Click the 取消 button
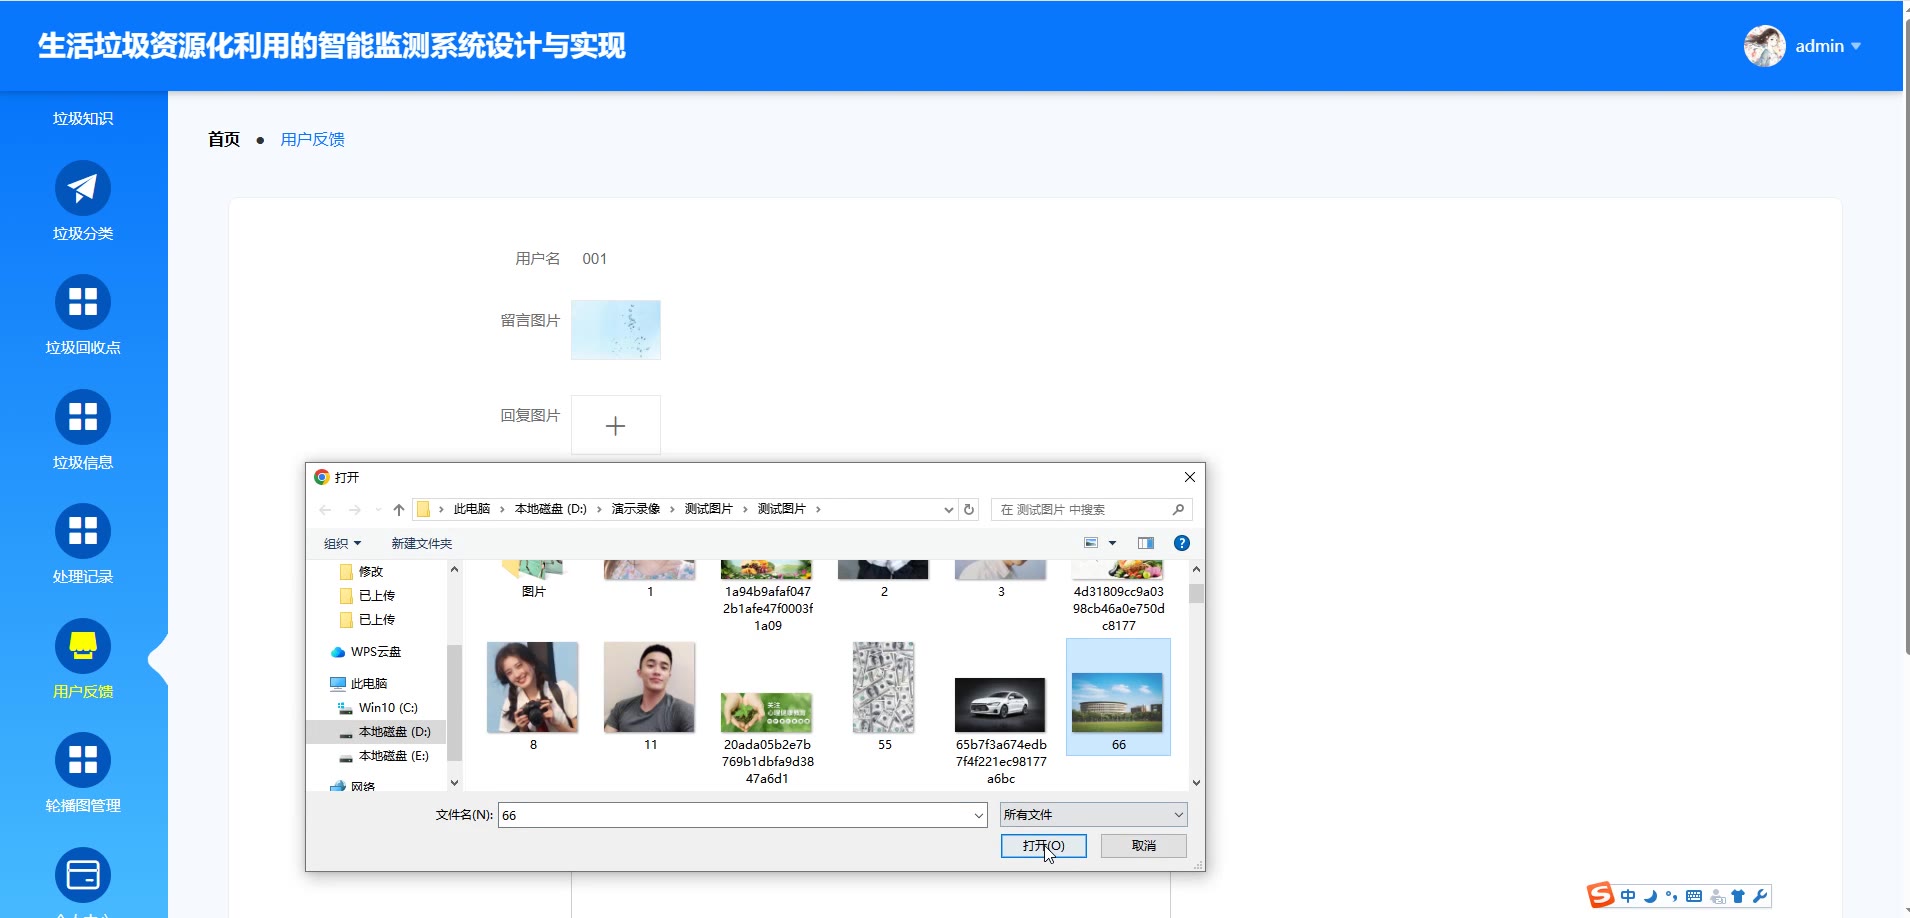1910x918 pixels. click(1143, 846)
